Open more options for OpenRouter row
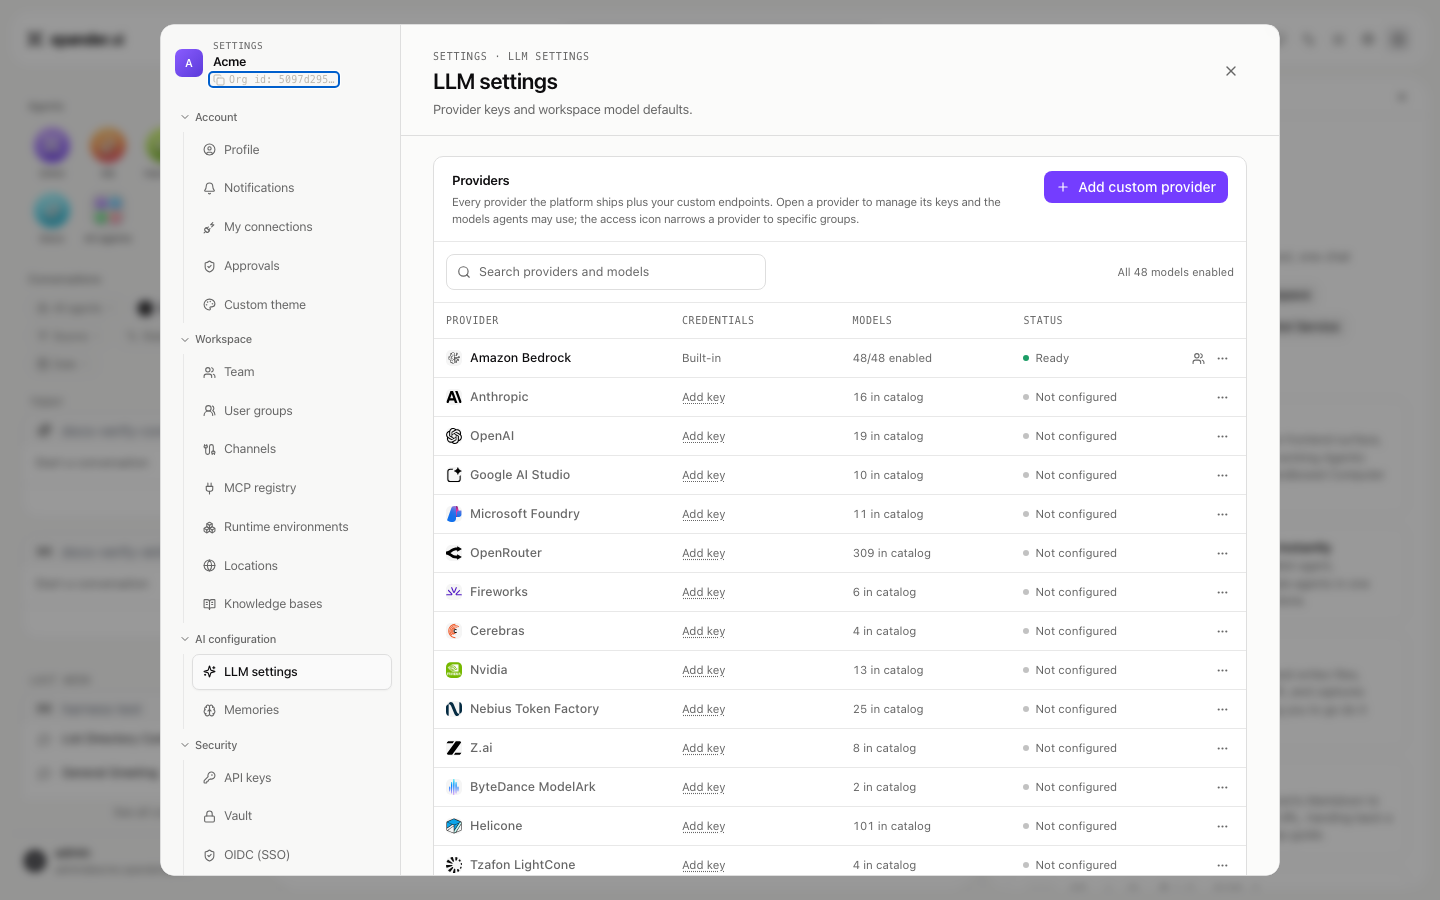 [x=1222, y=553]
